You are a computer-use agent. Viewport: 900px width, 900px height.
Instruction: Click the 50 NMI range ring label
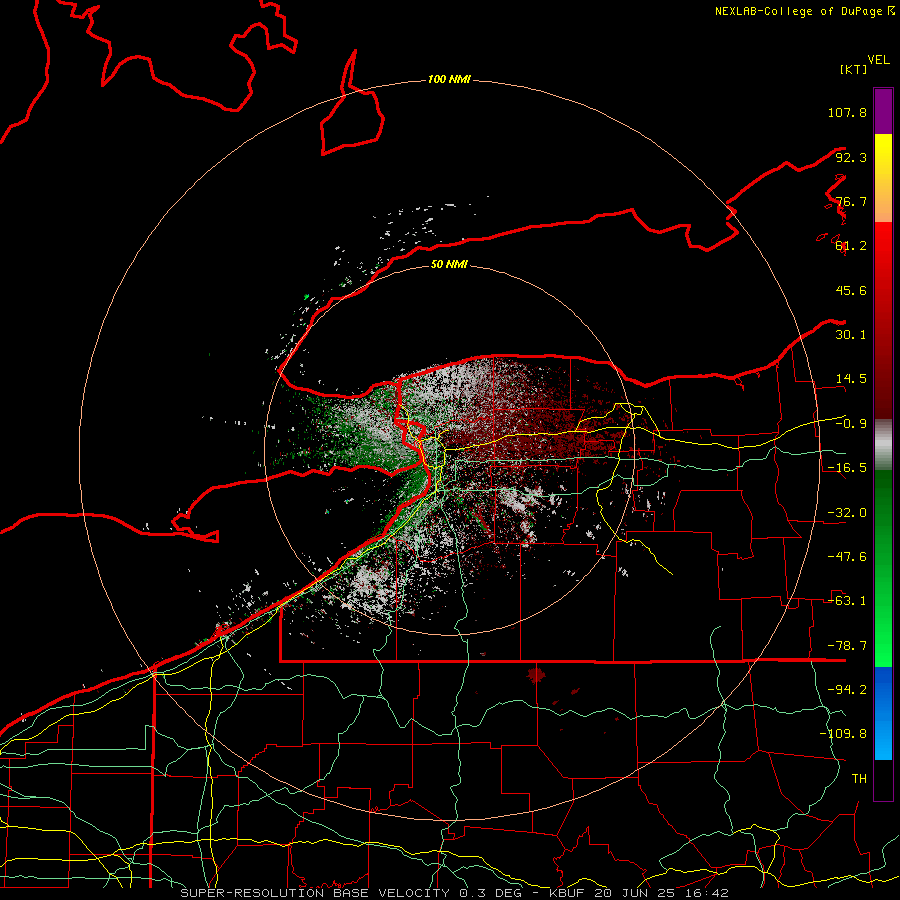coord(449,264)
